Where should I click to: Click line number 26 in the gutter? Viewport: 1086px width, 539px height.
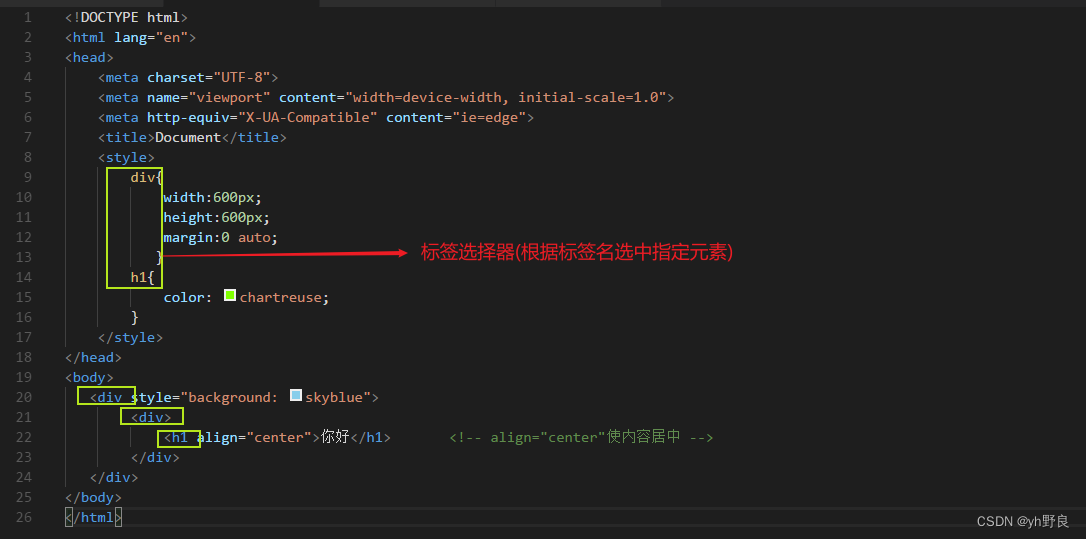24,517
